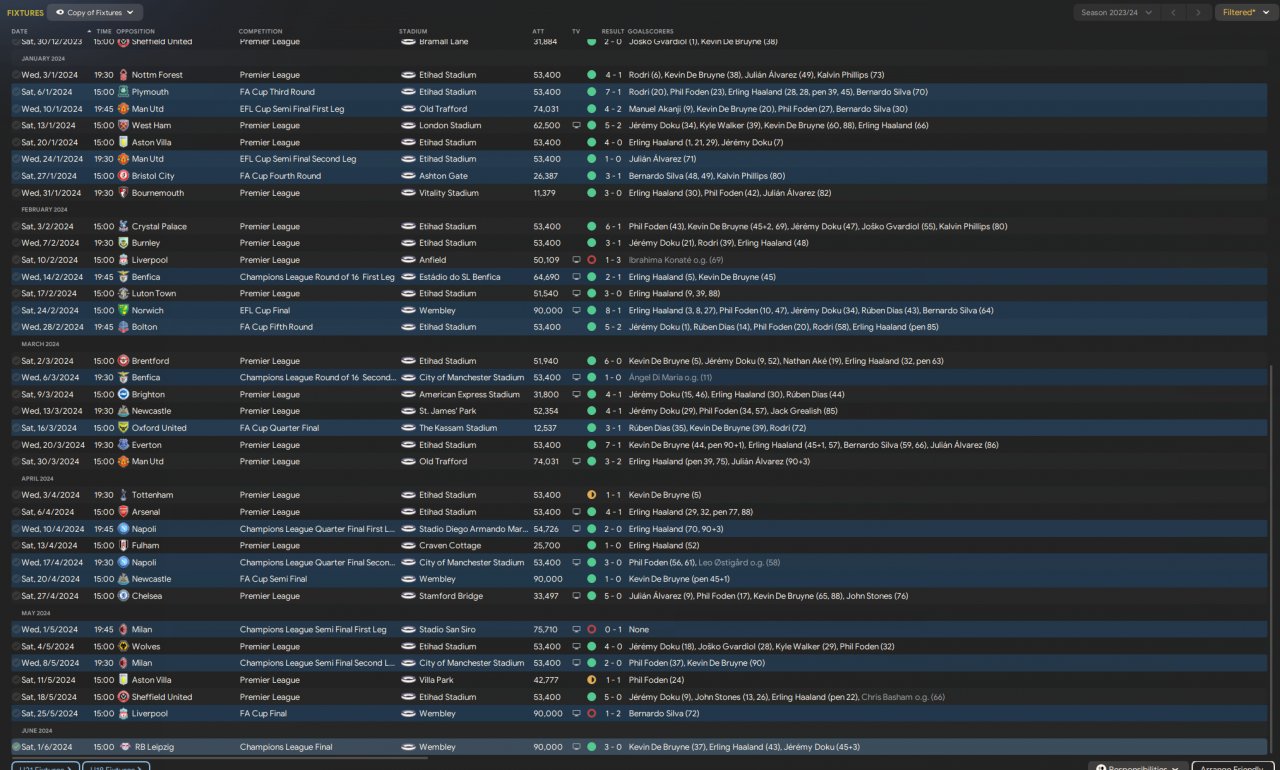
Task: Click the red loss indicator on 25/5/2024 Liverpool row
Action: [591, 714]
